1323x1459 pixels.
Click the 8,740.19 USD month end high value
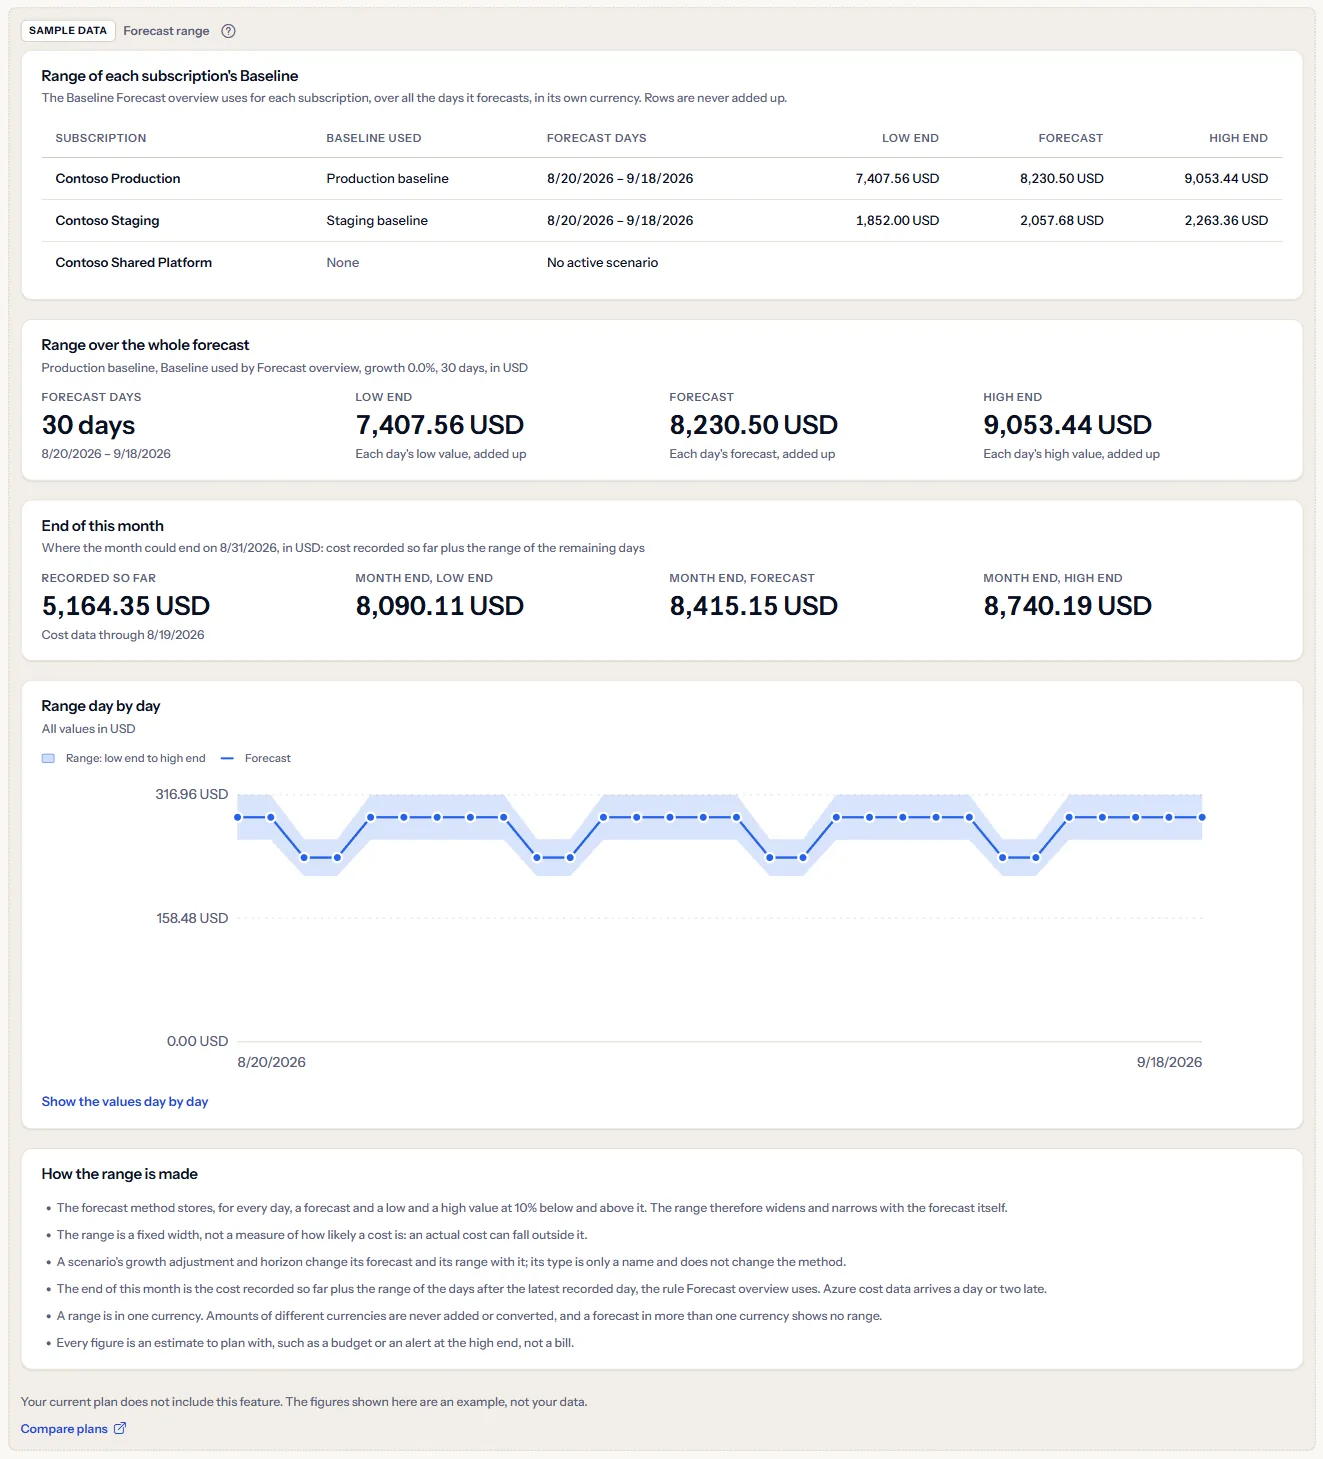pos(1068,606)
